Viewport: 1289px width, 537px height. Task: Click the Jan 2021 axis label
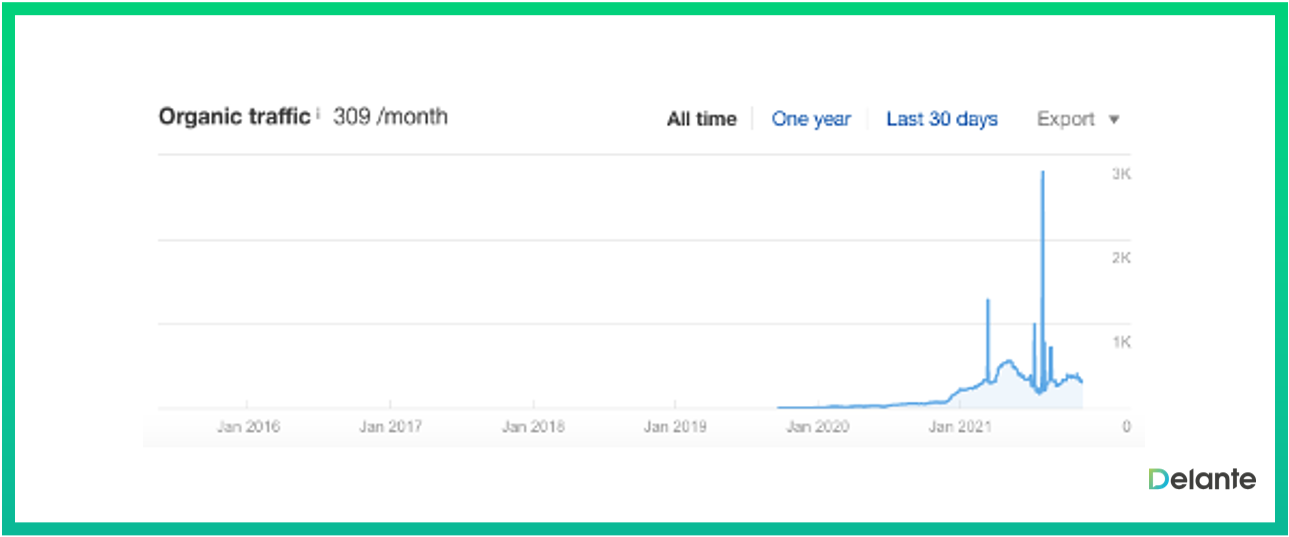(x=960, y=427)
